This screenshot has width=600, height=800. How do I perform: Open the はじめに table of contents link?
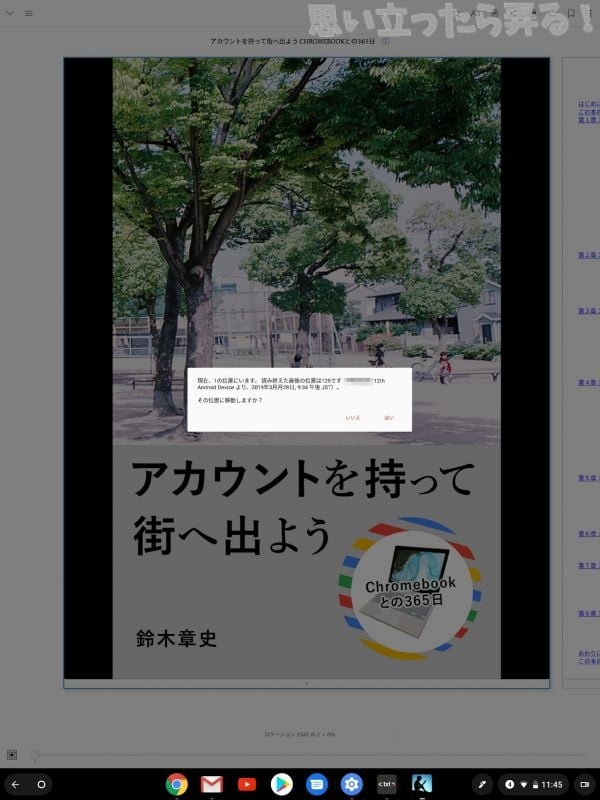(x=589, y=104)
